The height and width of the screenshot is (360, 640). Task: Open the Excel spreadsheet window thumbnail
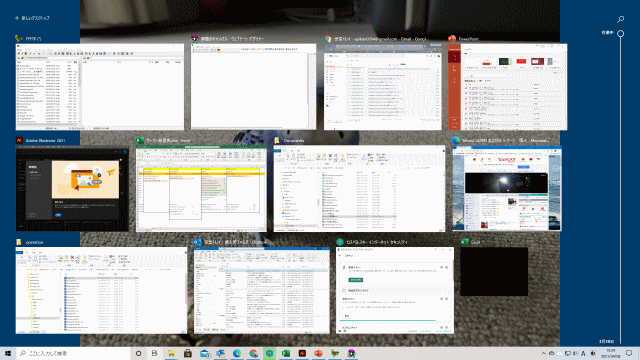(x=201, y=189)
